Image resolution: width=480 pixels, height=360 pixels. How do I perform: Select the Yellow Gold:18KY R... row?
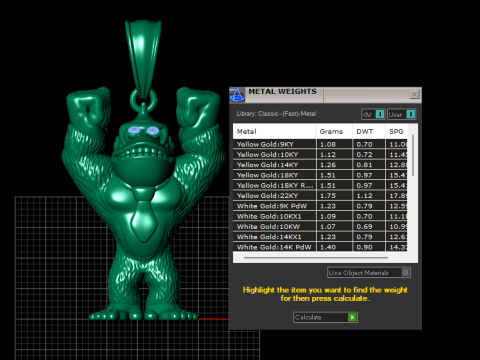(x=320, y=185)
